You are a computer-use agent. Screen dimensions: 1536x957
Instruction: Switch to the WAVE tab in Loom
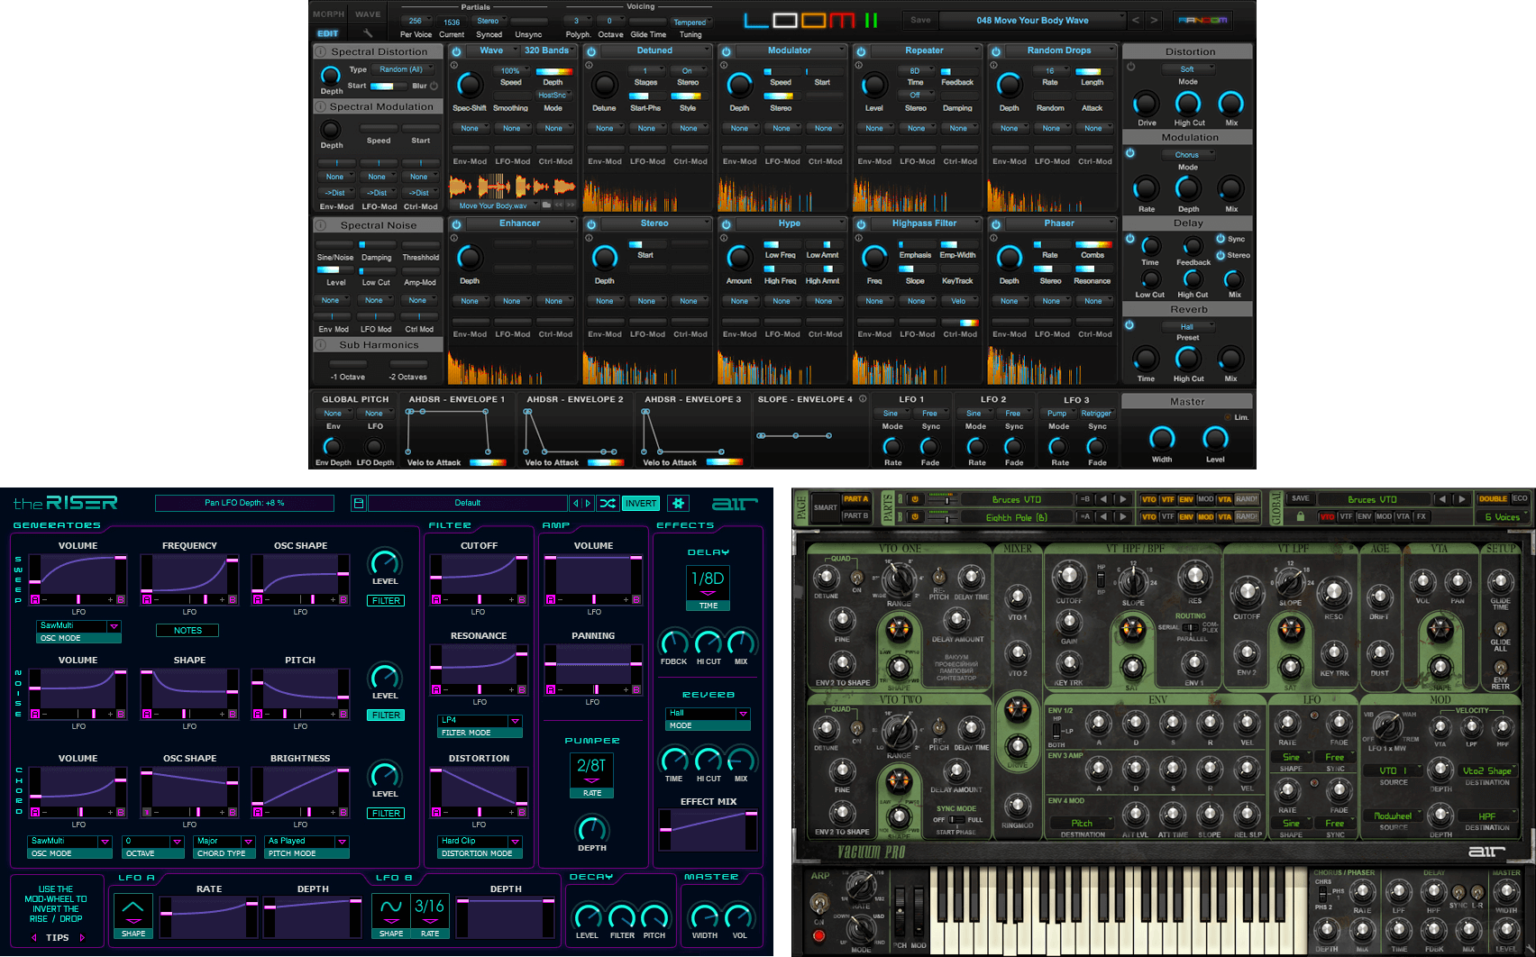pyautogui.click(x=368, y=14)
